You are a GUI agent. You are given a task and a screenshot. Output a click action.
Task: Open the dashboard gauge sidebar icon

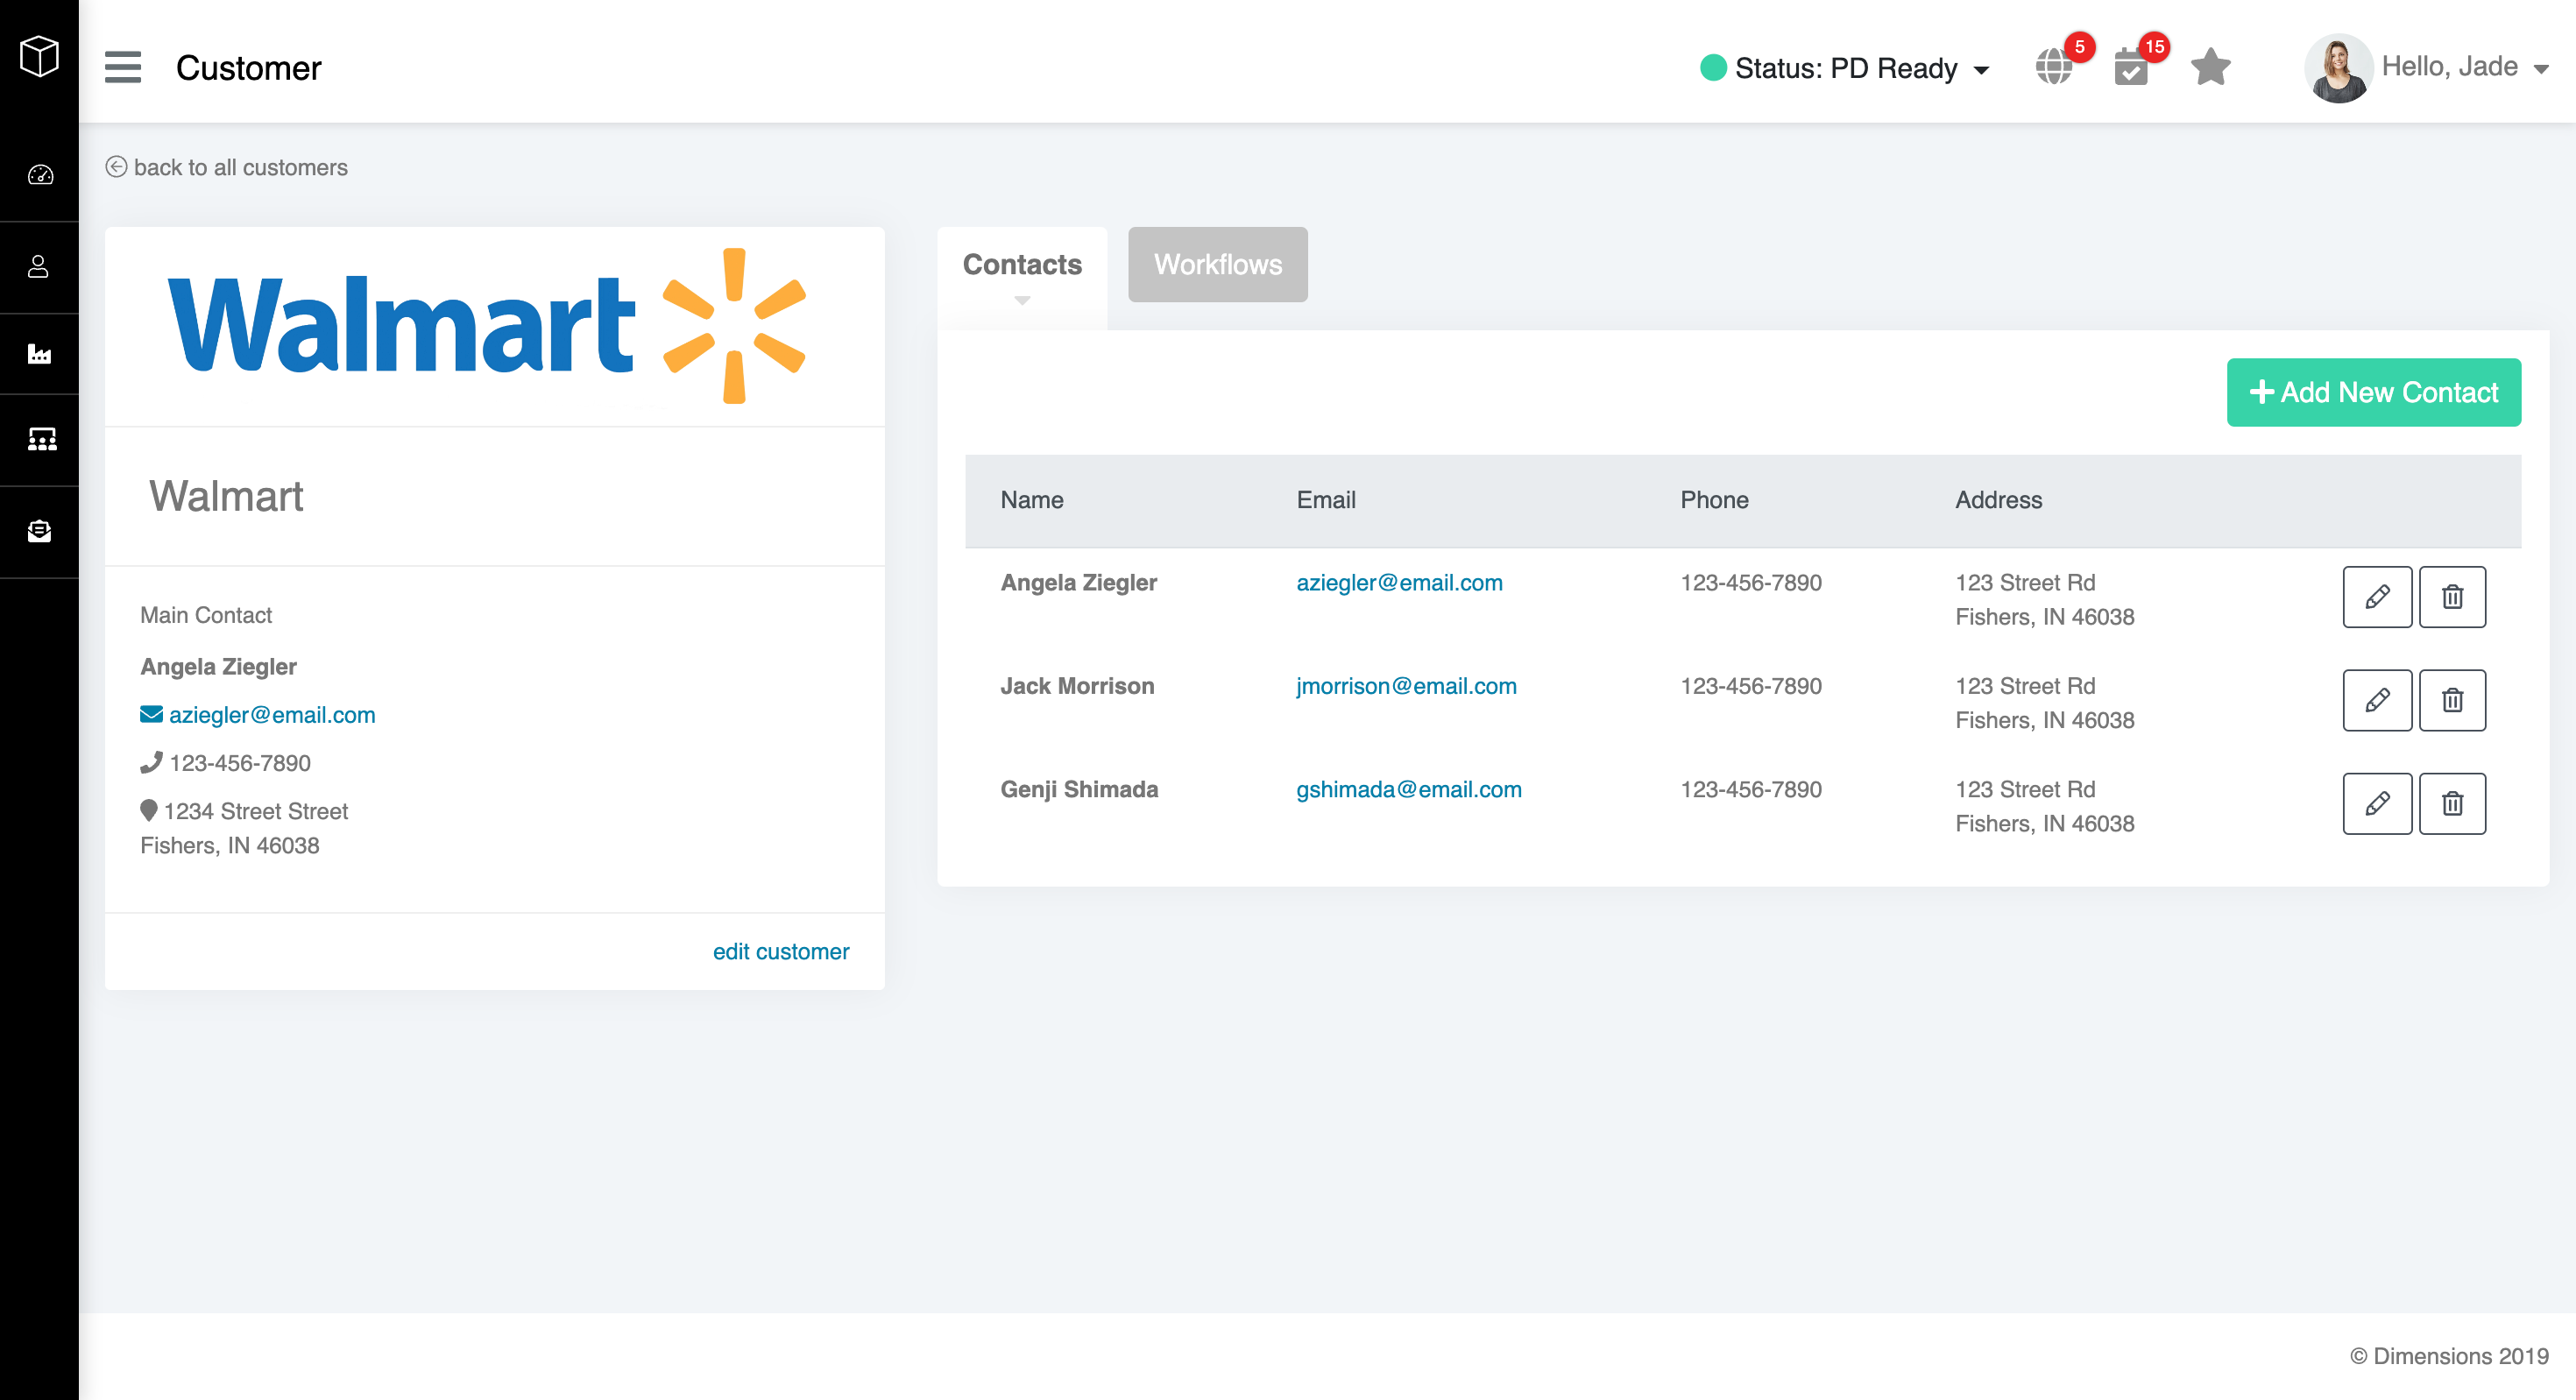tap(40, 175)
